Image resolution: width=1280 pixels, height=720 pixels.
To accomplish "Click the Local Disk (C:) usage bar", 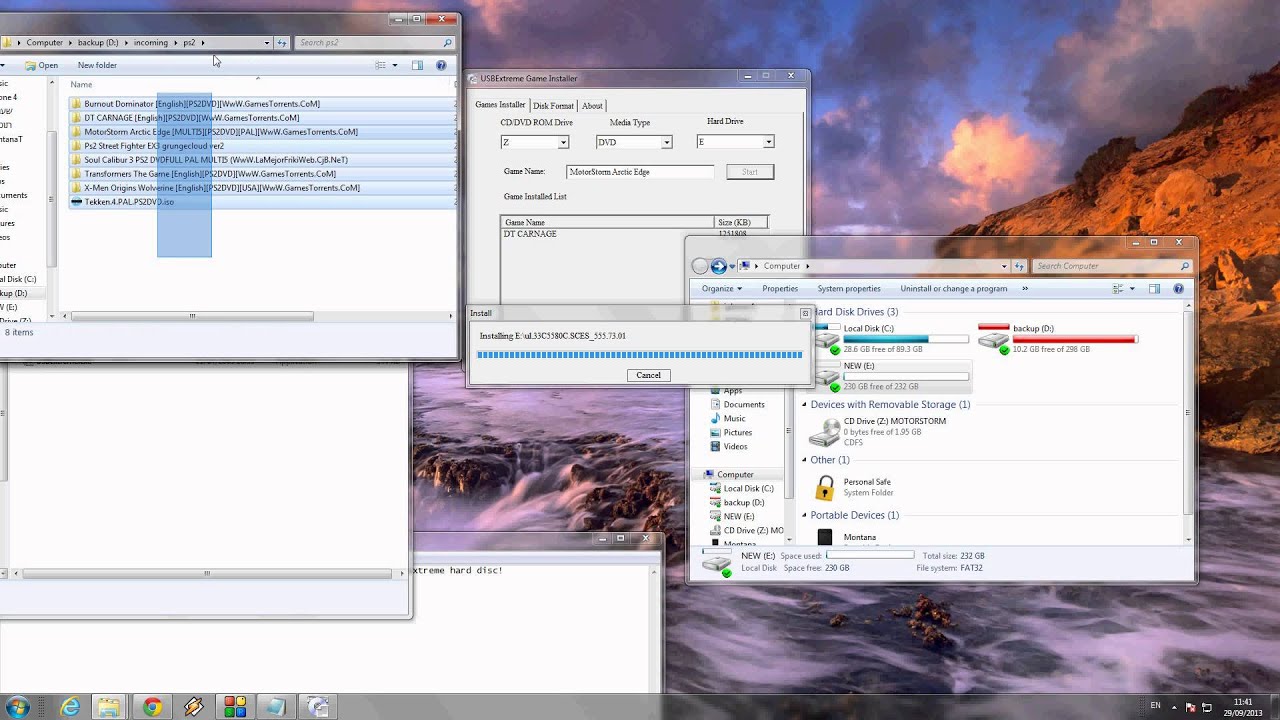I will click(906, 340).
